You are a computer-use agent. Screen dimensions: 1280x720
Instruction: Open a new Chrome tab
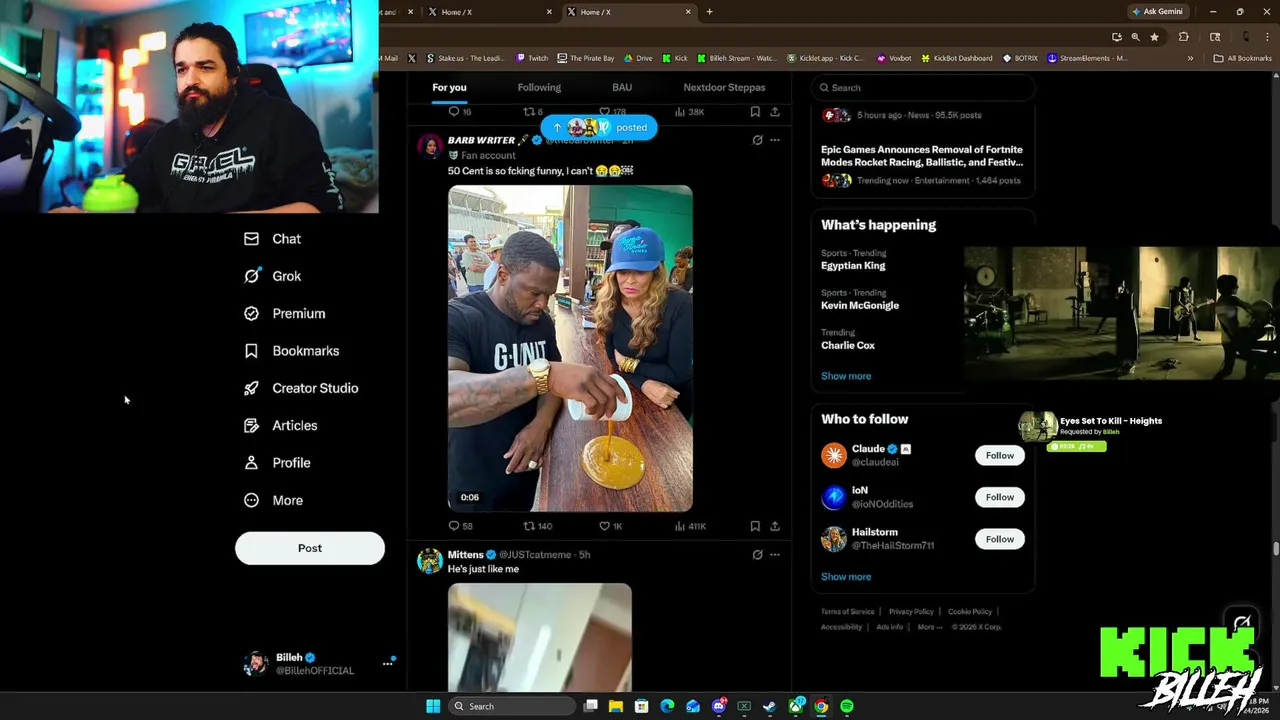point(709,12)
